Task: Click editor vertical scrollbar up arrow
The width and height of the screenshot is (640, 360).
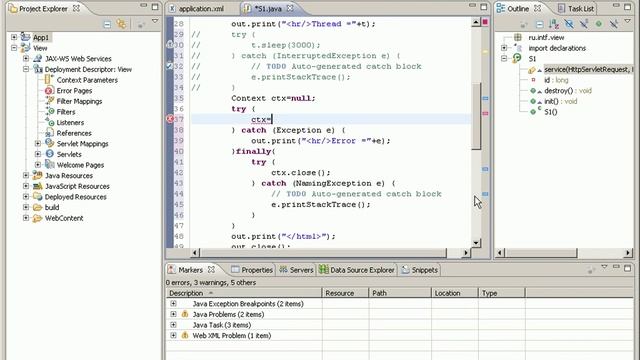Action: click(476, 22)
